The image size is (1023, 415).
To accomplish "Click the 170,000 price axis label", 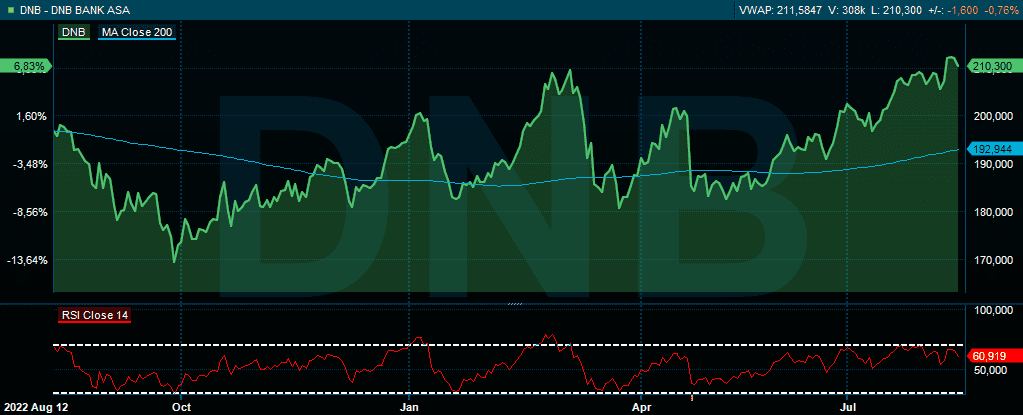I will click(992, 260).
